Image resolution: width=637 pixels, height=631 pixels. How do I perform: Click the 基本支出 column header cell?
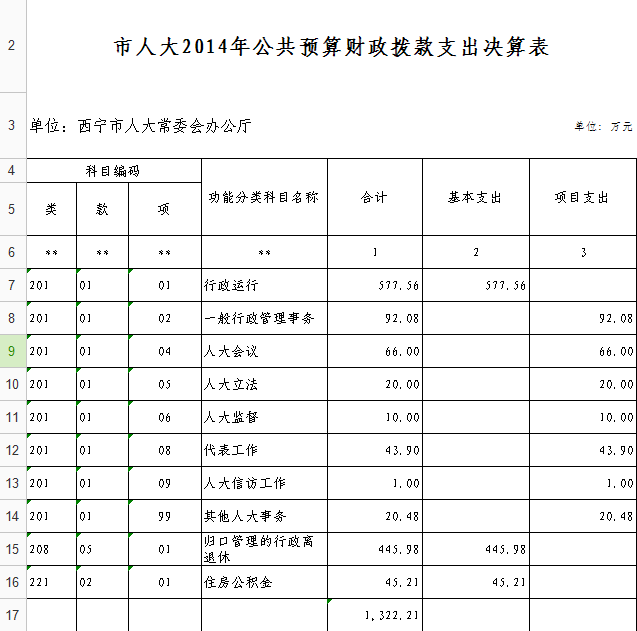(x=475, y=198)
